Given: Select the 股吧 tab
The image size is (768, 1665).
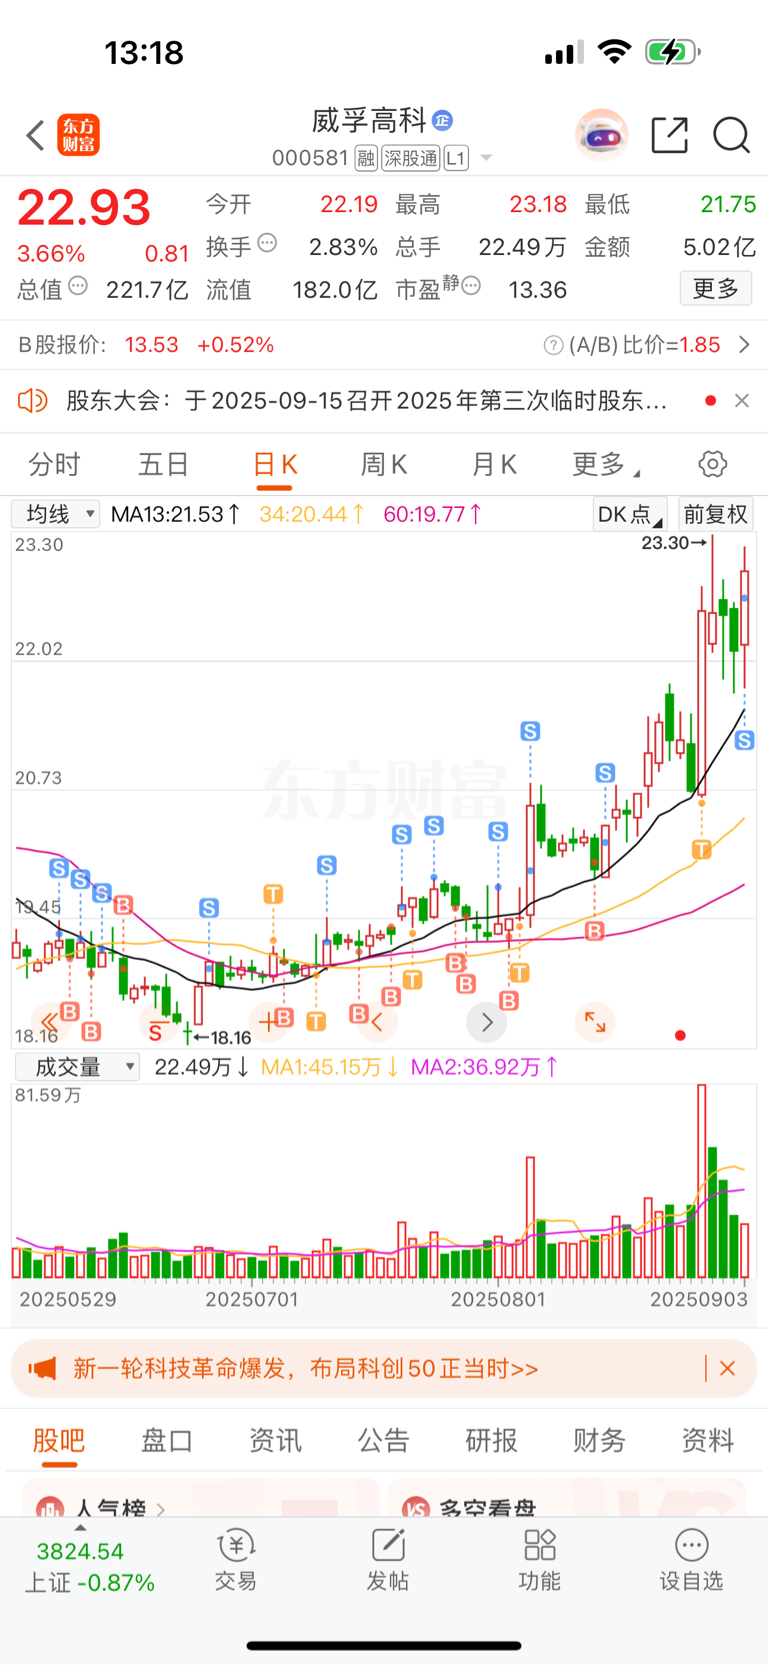Looking at the screenshot, I should (59, 1440).
